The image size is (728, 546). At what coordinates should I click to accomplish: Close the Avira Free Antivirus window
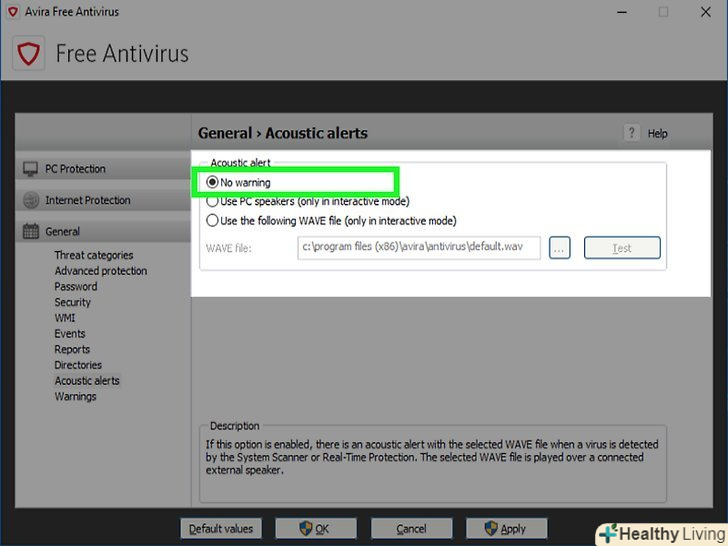pos(706,12)
